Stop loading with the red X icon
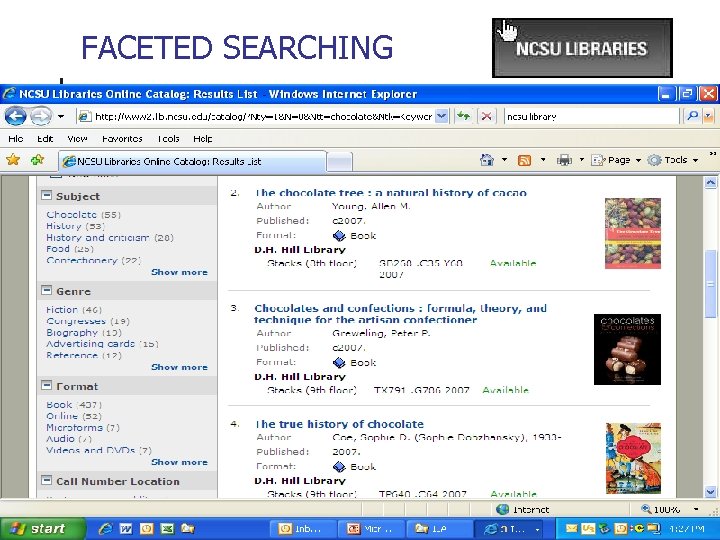 486,117
